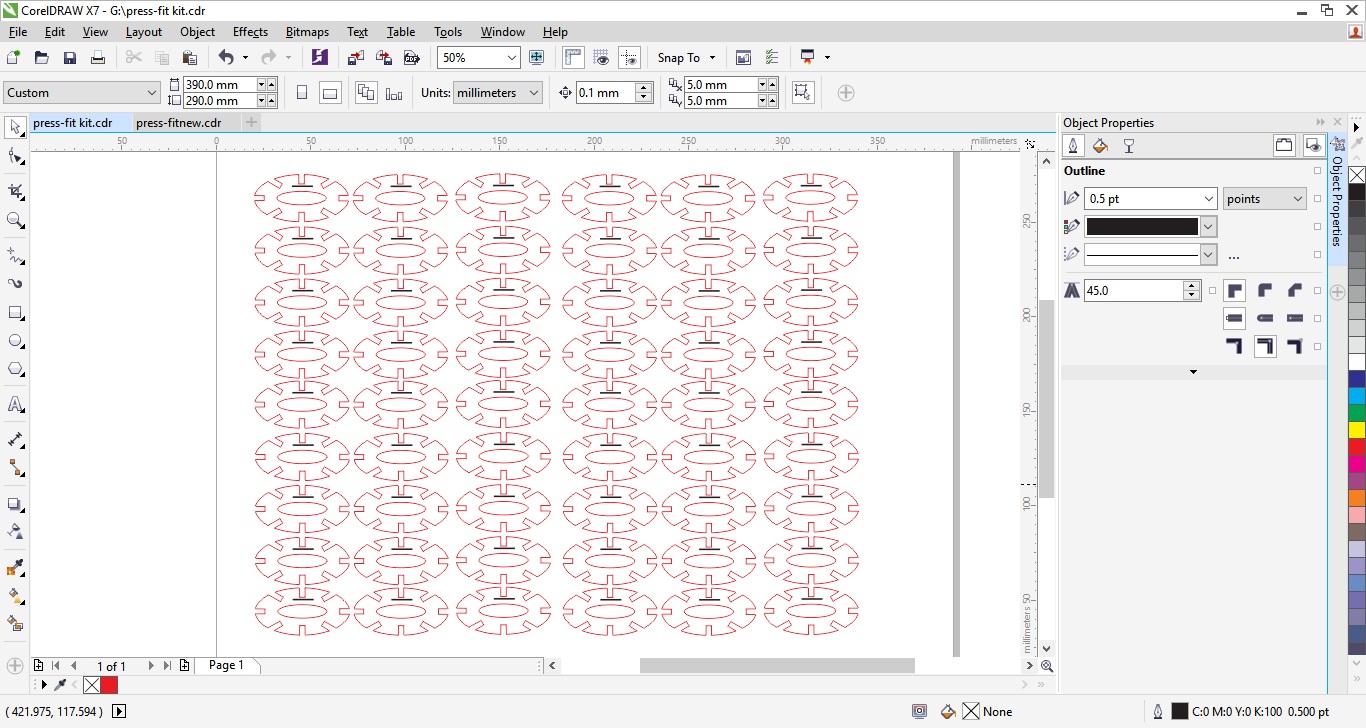Select the Shape tool
Screen dimensions: 1366x728
pyautogui.click(x=15, y=157)
